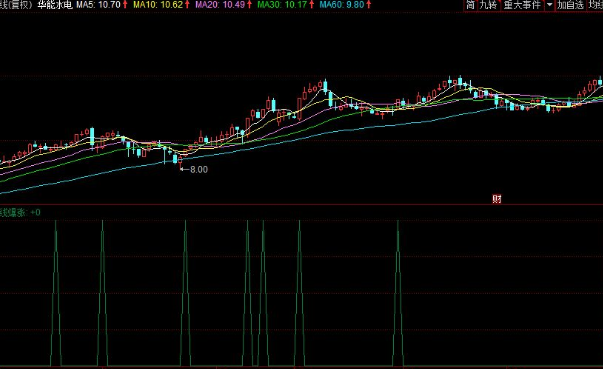Click the last green spike in indicator panel
Screen dimensions: 603x369
click(398, 293)
